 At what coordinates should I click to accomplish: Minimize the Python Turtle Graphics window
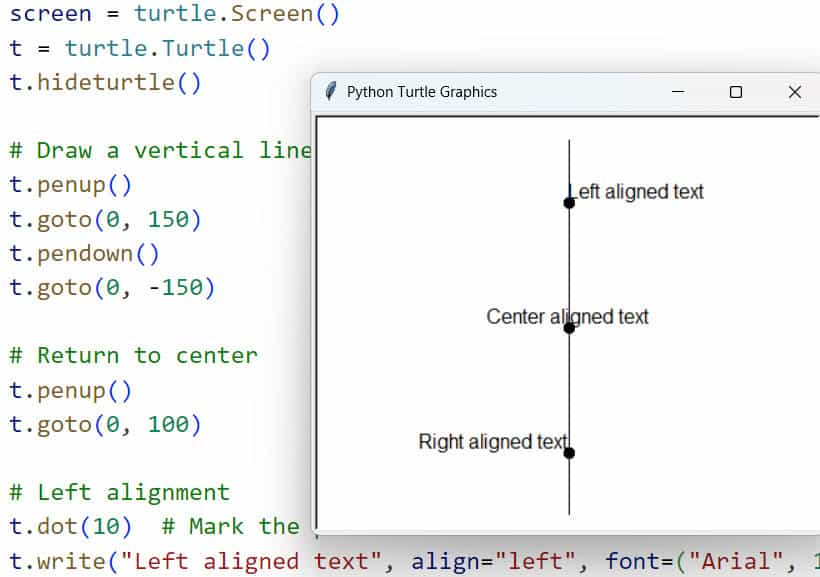point(678,92)
